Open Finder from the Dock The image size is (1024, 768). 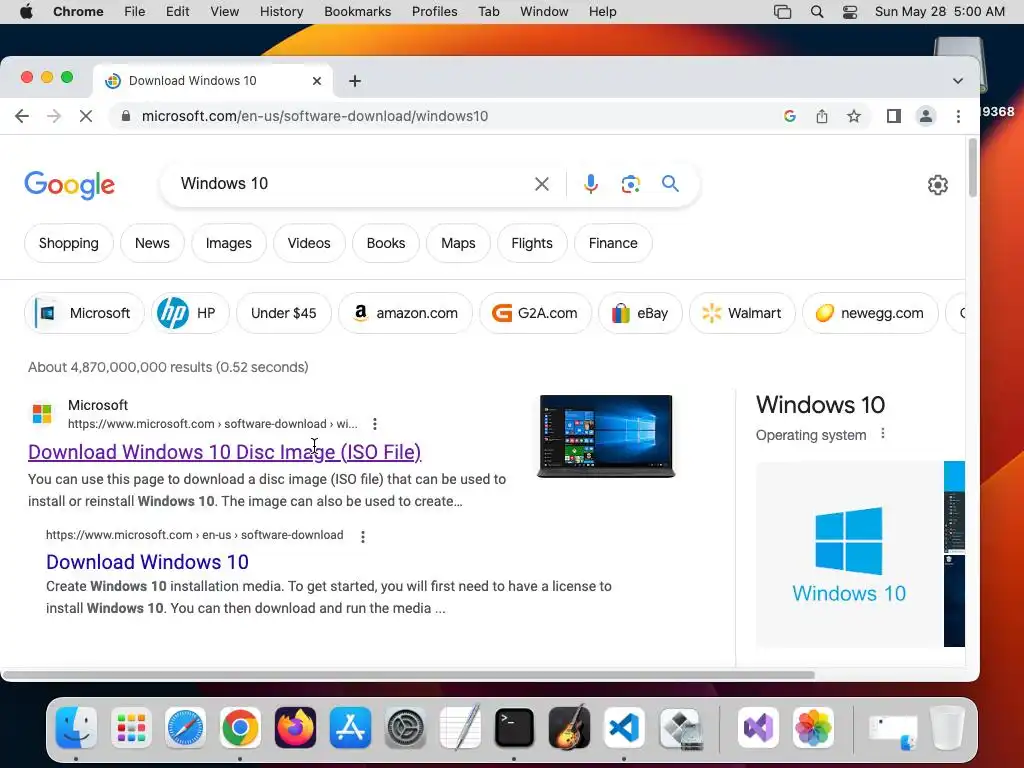tap(76, 728)
